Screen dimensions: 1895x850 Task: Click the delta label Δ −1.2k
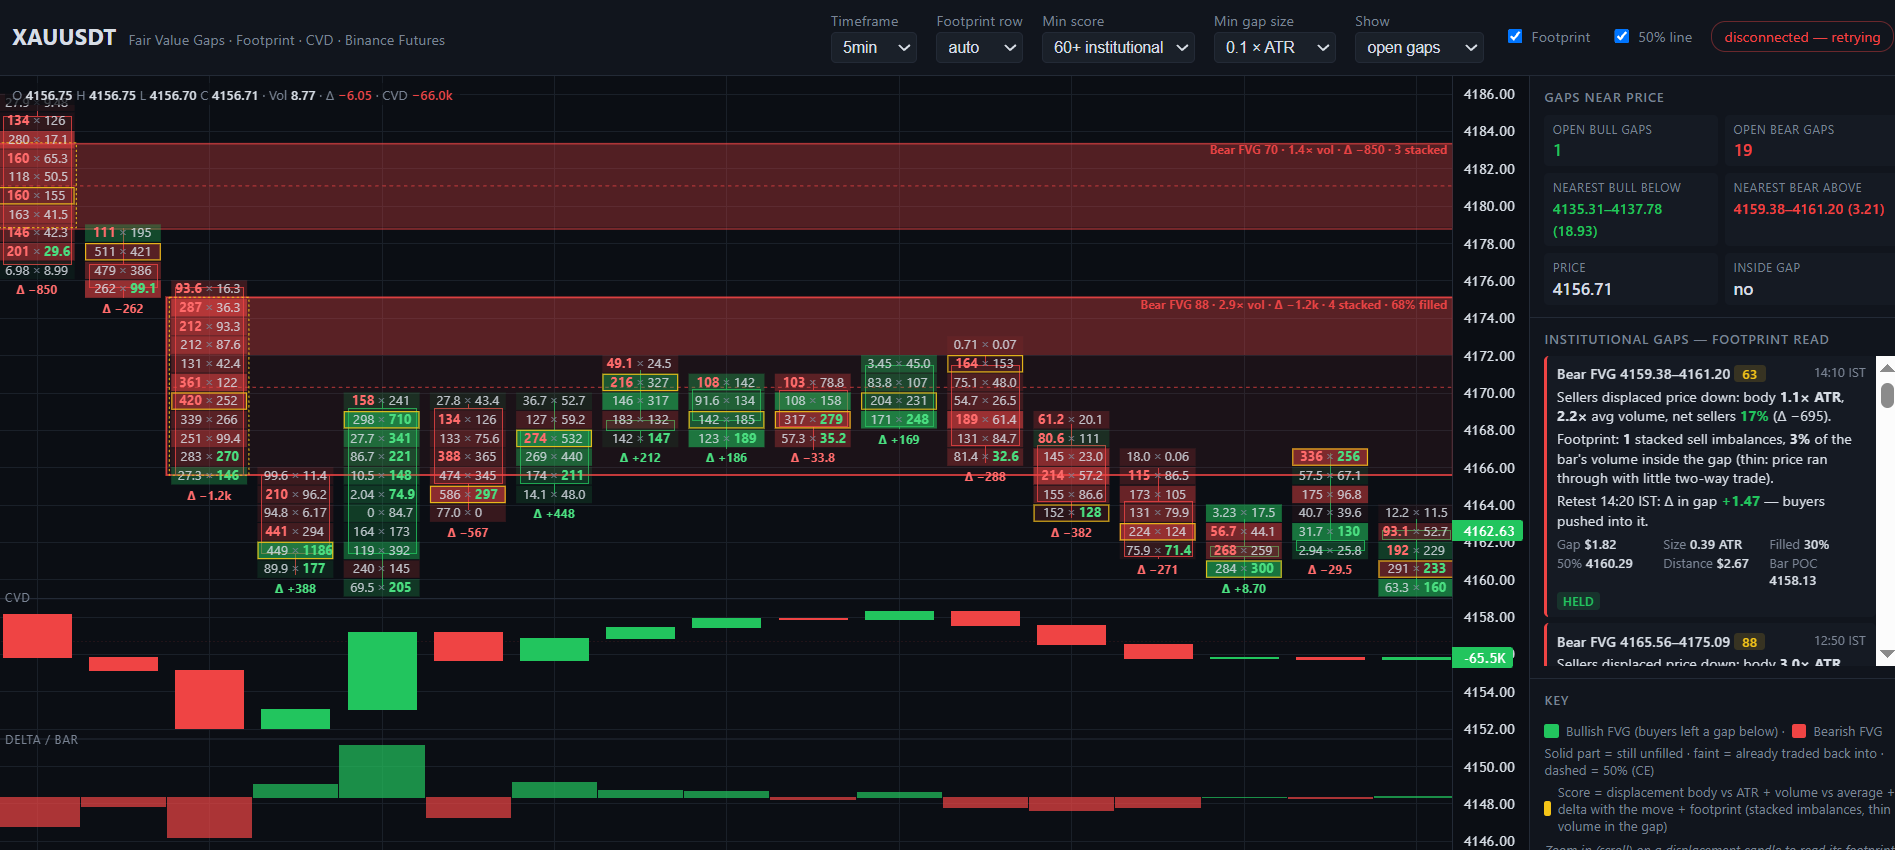point(209,495)
